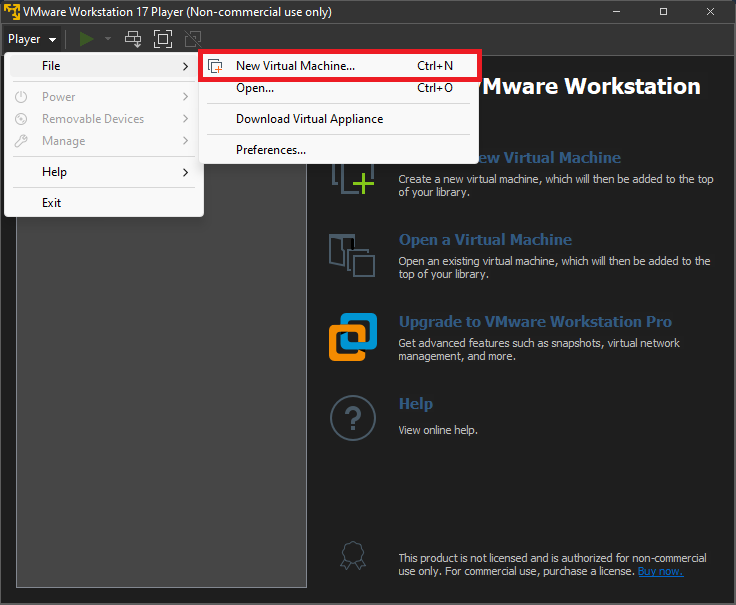Click the VMware Workstation Pro logo icon
The width and height of the screenshot is (736, 605).
click(x=353, y=337)
